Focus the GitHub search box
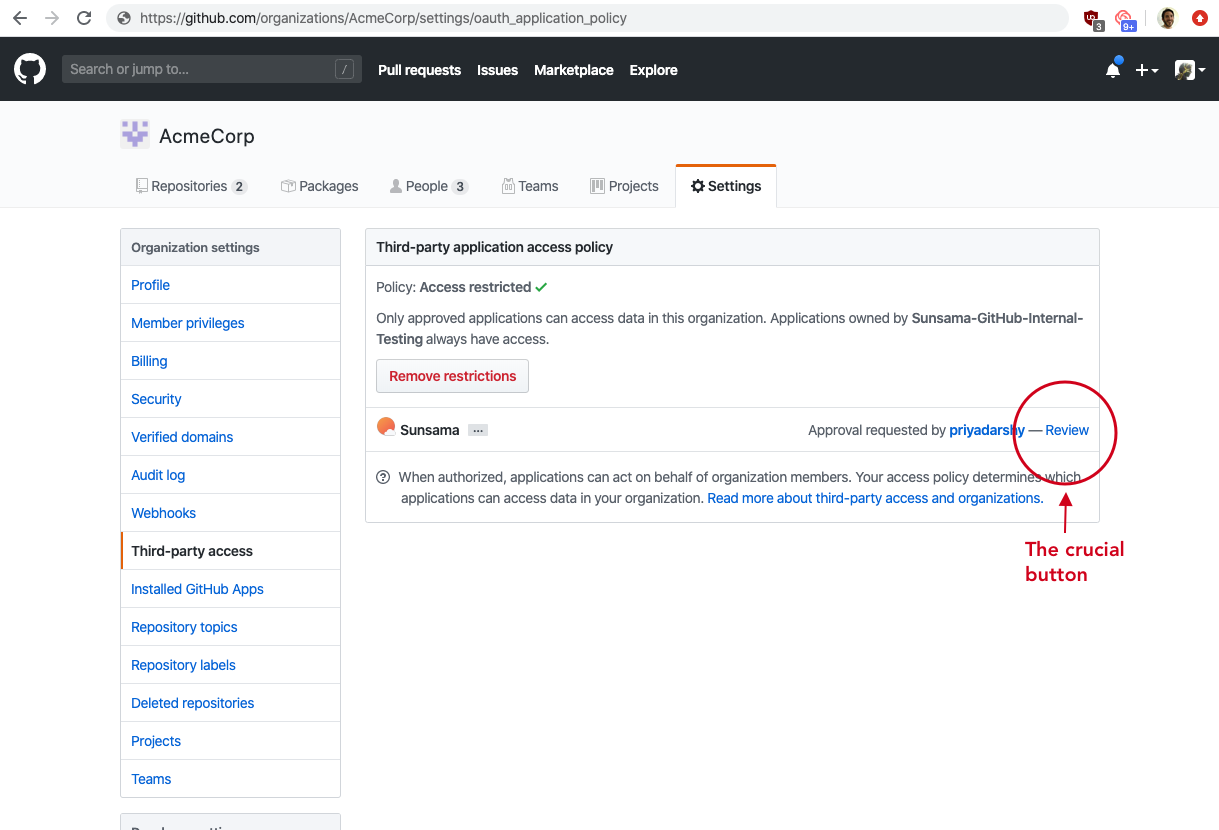Screen dimensions: 1219x830 pyautogui.click(x=212, y=69)
